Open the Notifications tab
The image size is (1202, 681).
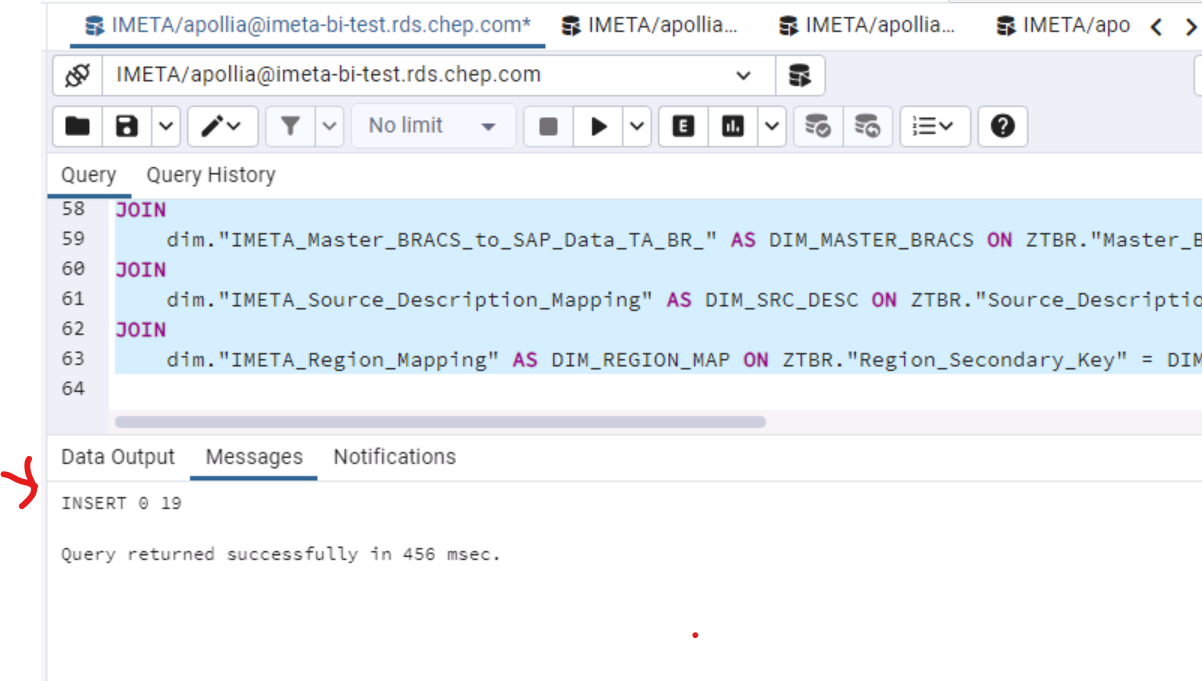394,457
